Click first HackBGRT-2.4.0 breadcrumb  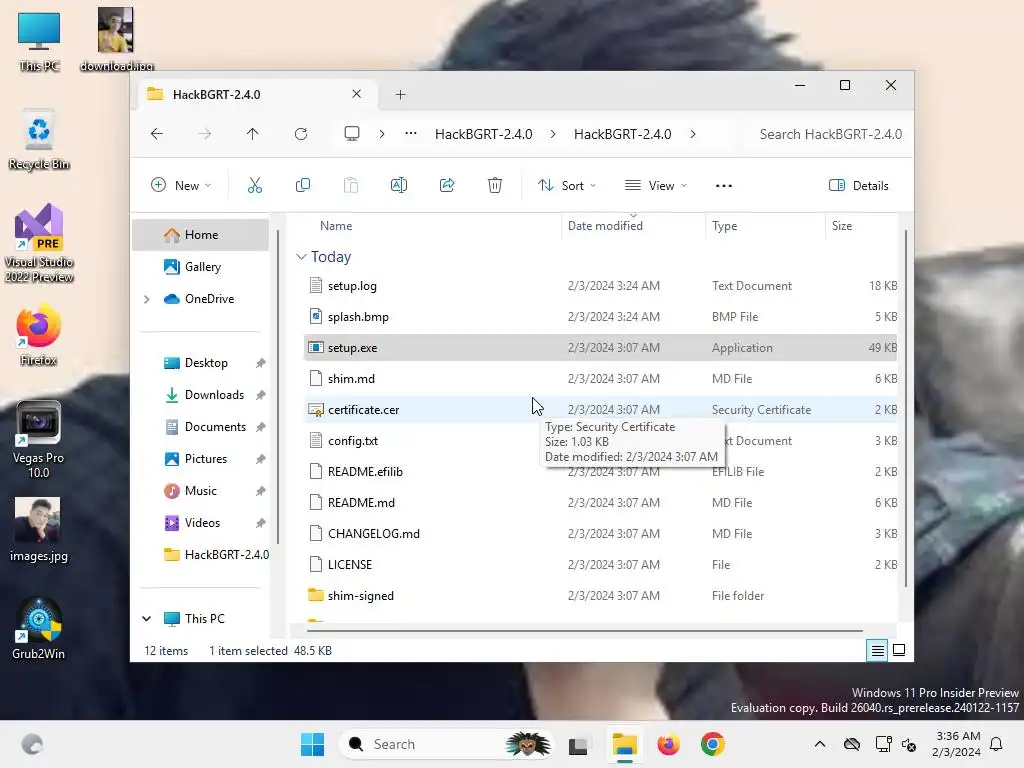(483, 134)
